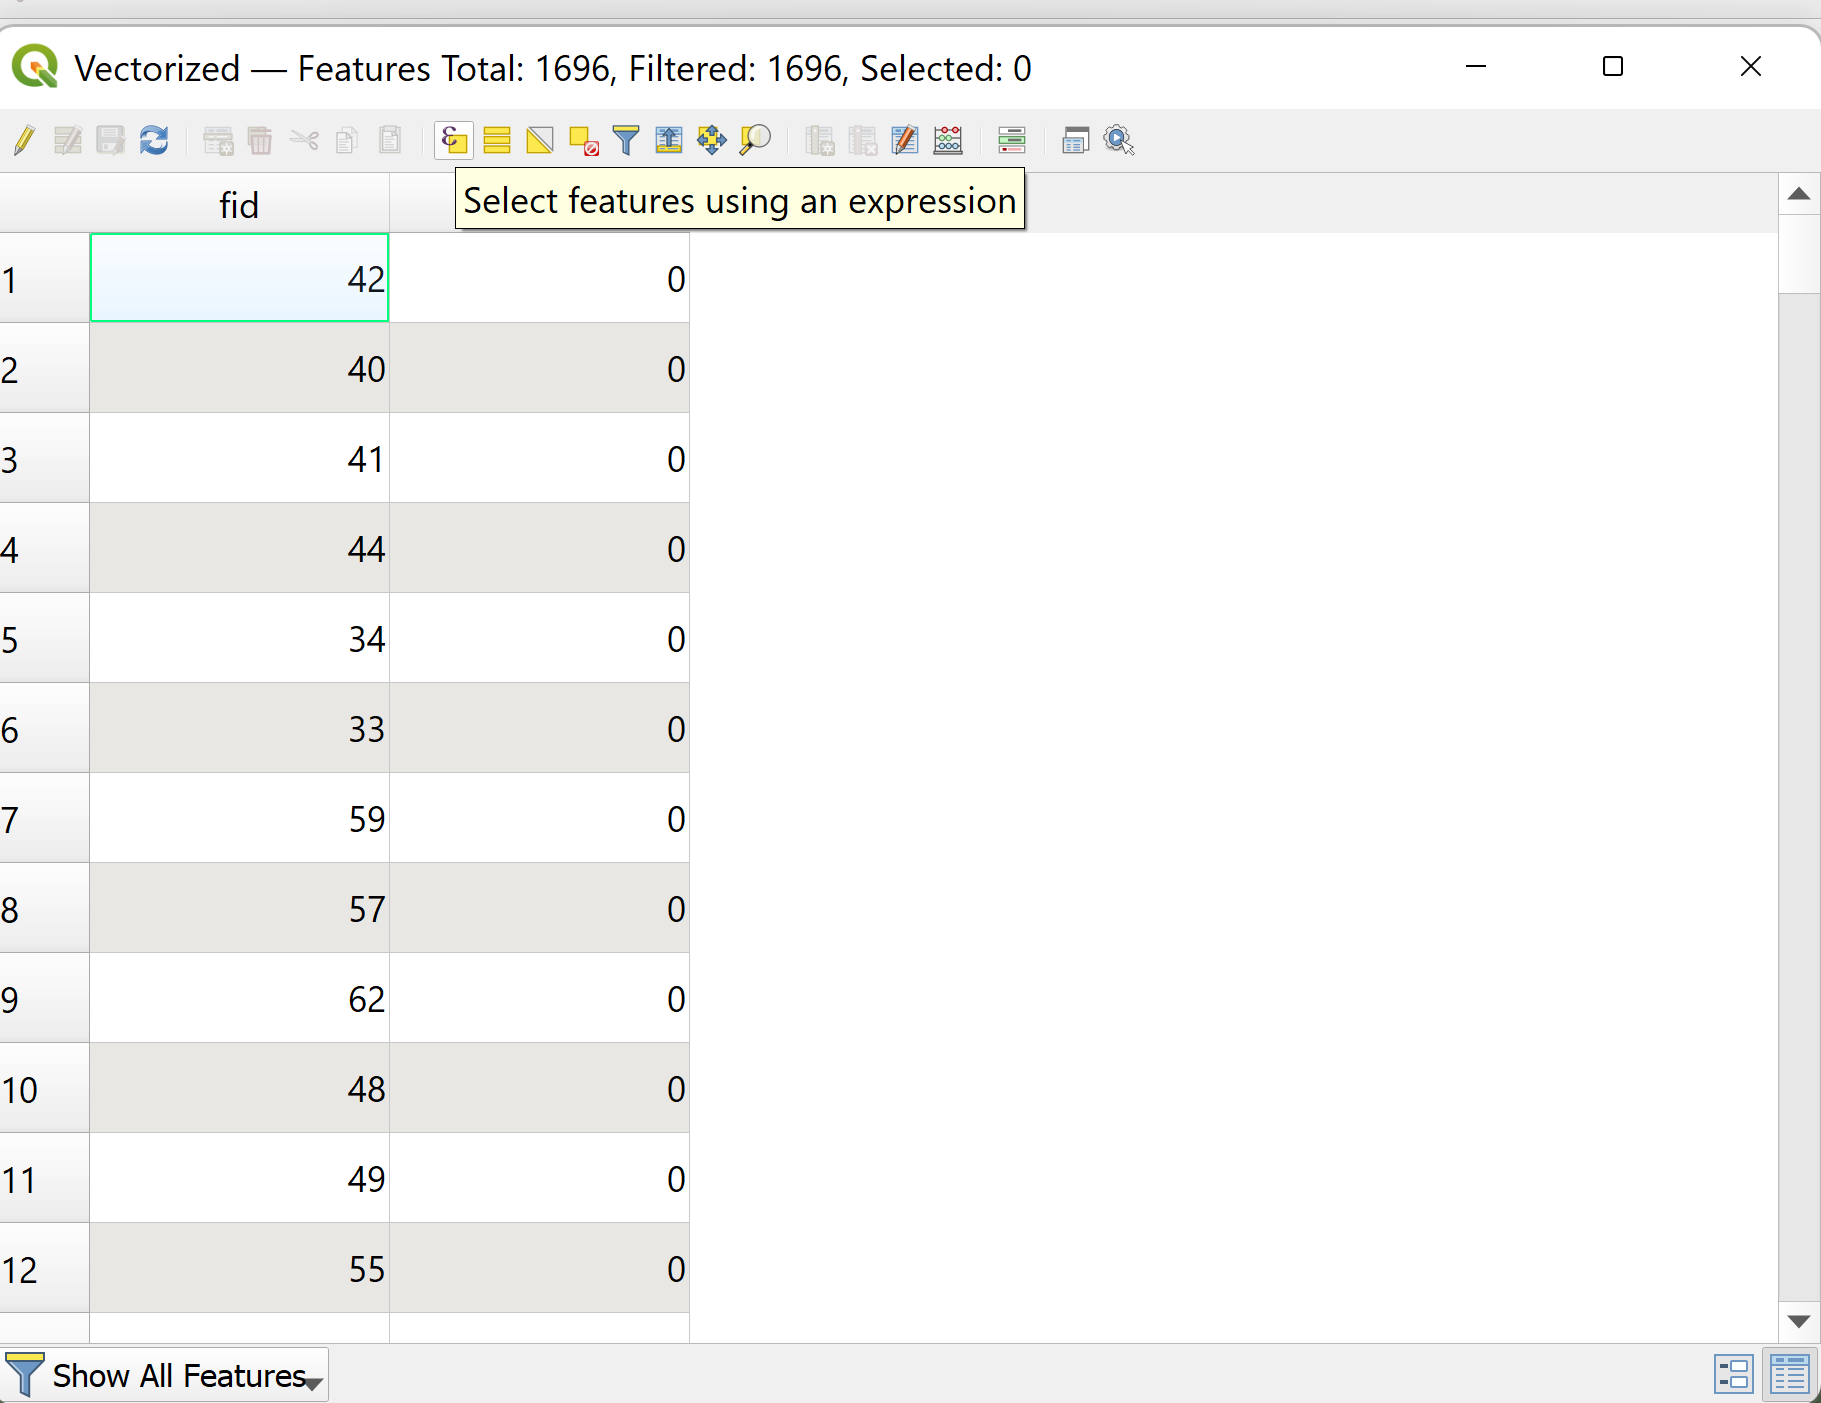Pan map to selected rows icon
This screenshot has height=1403, width=1821.
(x=712, y=140)
